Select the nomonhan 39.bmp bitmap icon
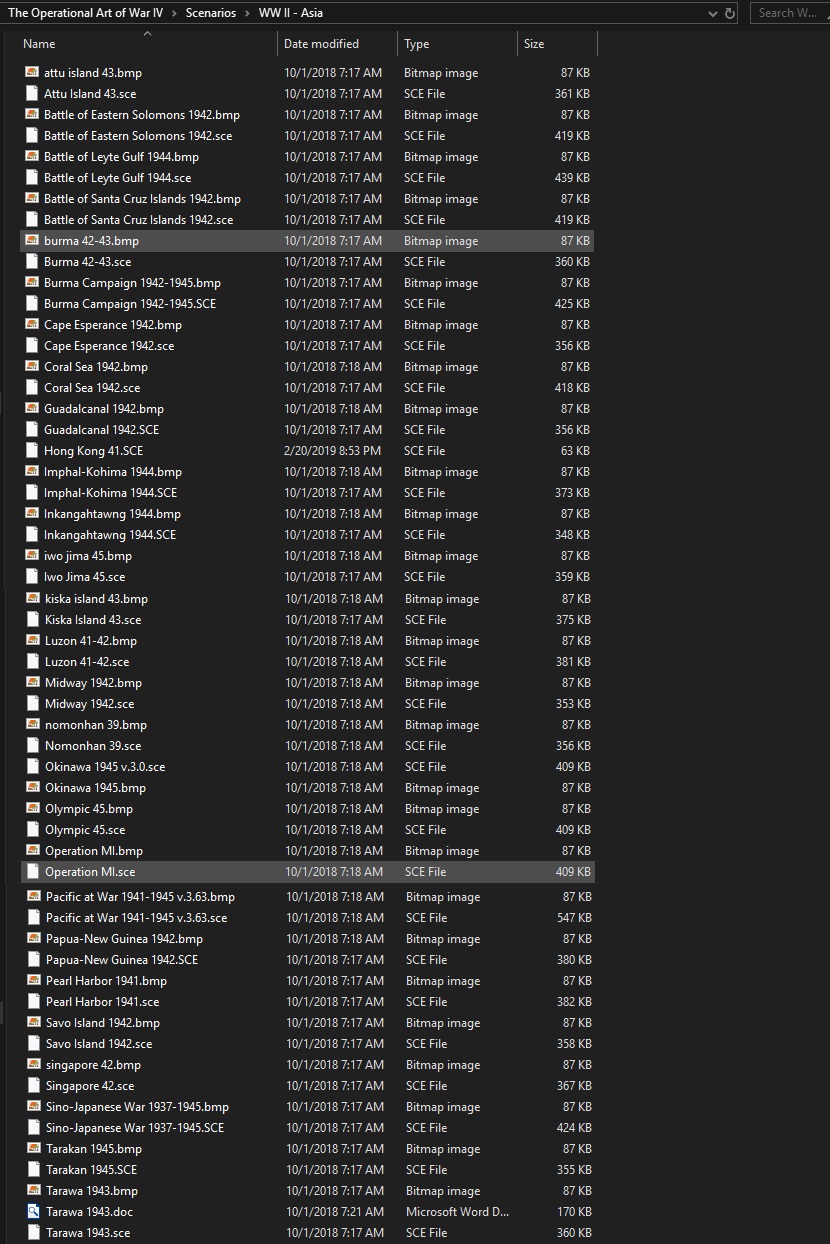The height and width of the screenshot is (1244, 830). (x=33, y=725)
